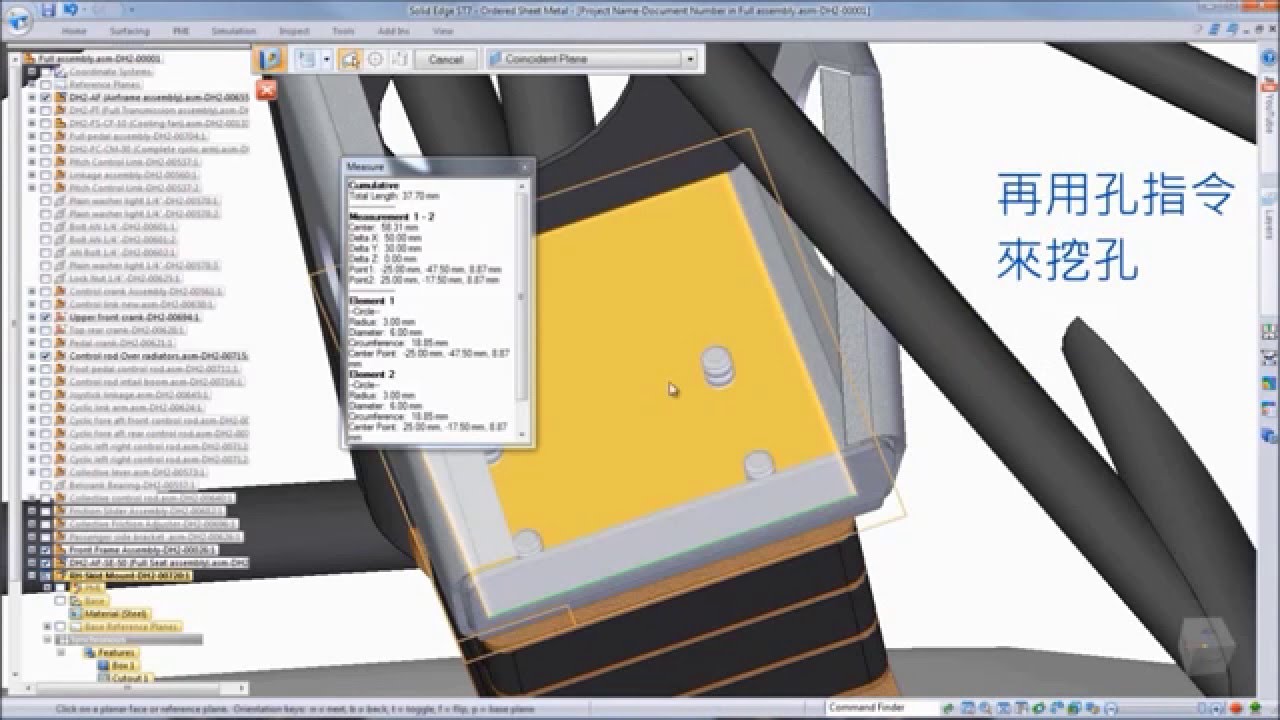1280x720 pixels.
Task: Expand the Control rod Over radiators node
Action: click(32, 356)
